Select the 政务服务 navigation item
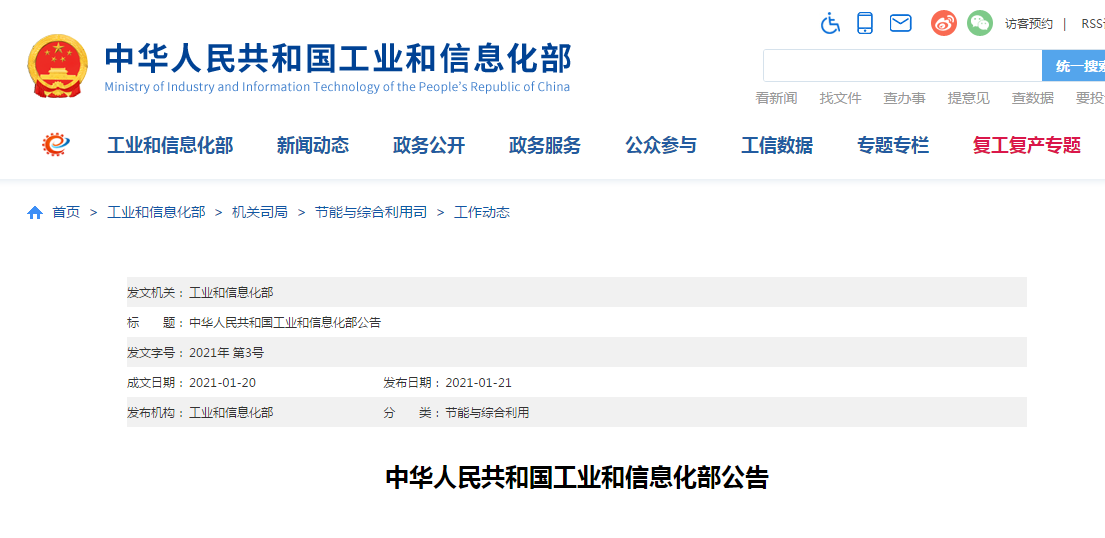This screenshot has width=1105, height=538. [545, 146]
